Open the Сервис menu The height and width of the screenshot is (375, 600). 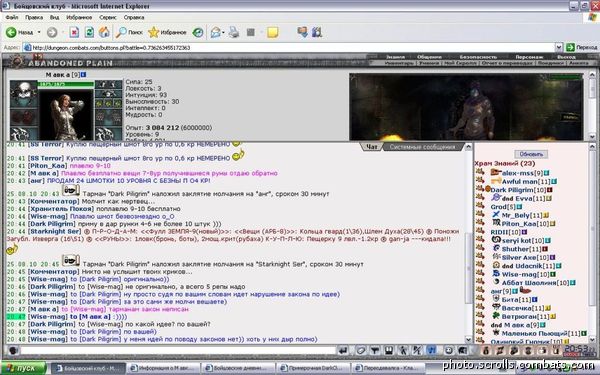point(108,17)
